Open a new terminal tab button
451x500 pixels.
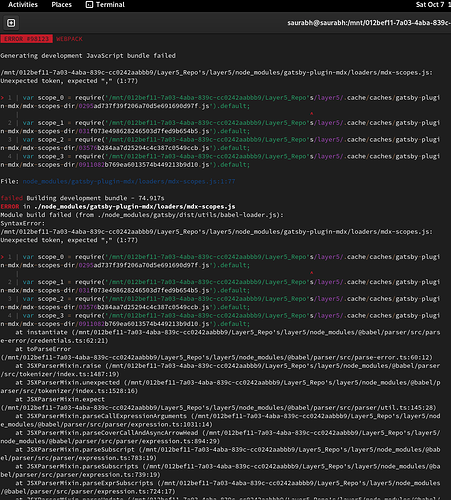point(11,23)
